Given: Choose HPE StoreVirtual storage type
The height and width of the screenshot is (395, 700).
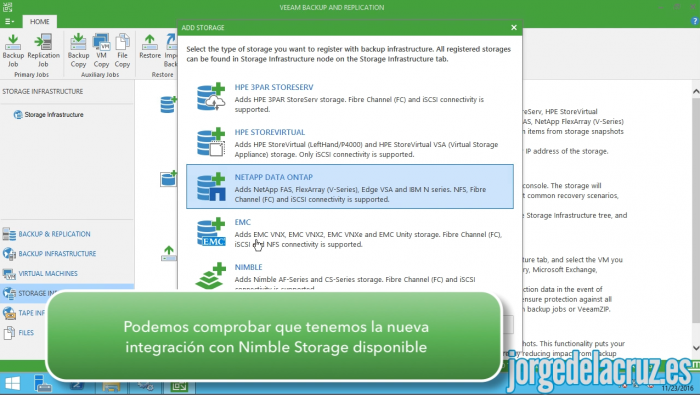Looking at the screenshot, I should (350, 142).
